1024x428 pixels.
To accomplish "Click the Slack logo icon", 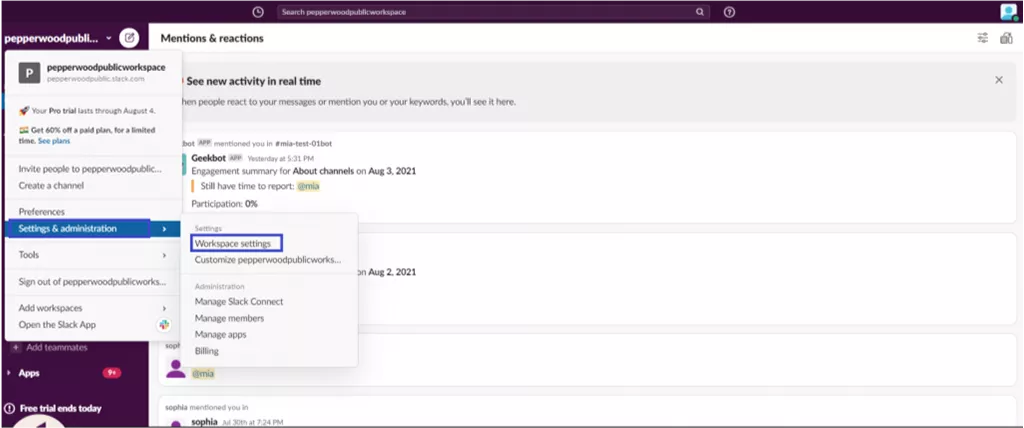I will [x=164, y=325].
